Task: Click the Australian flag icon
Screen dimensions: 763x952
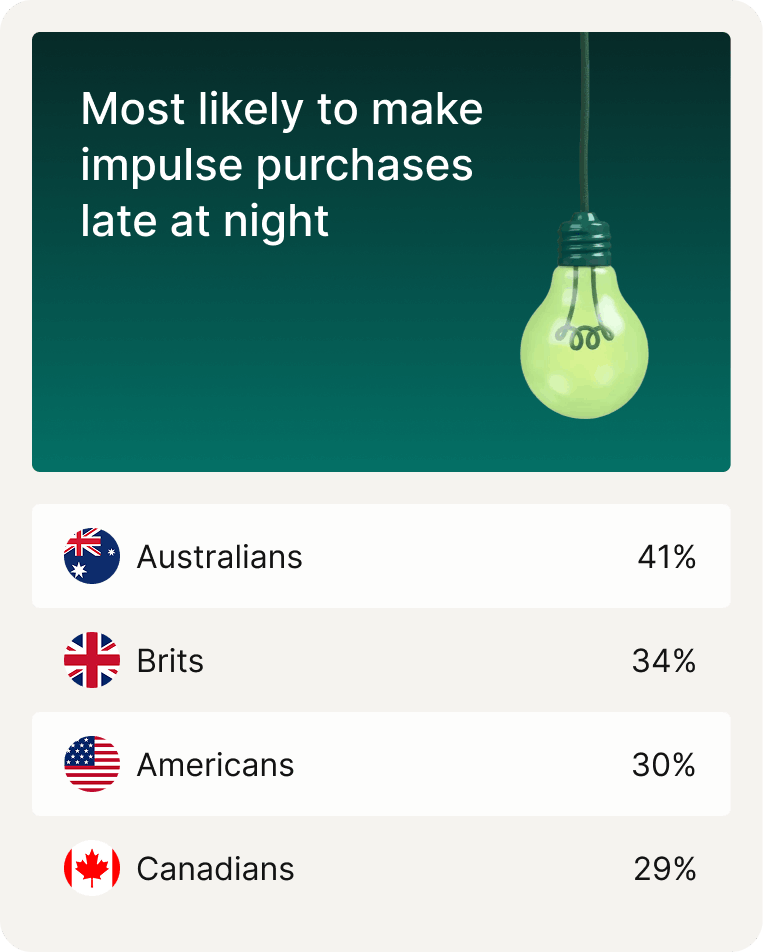Action: 92,556
